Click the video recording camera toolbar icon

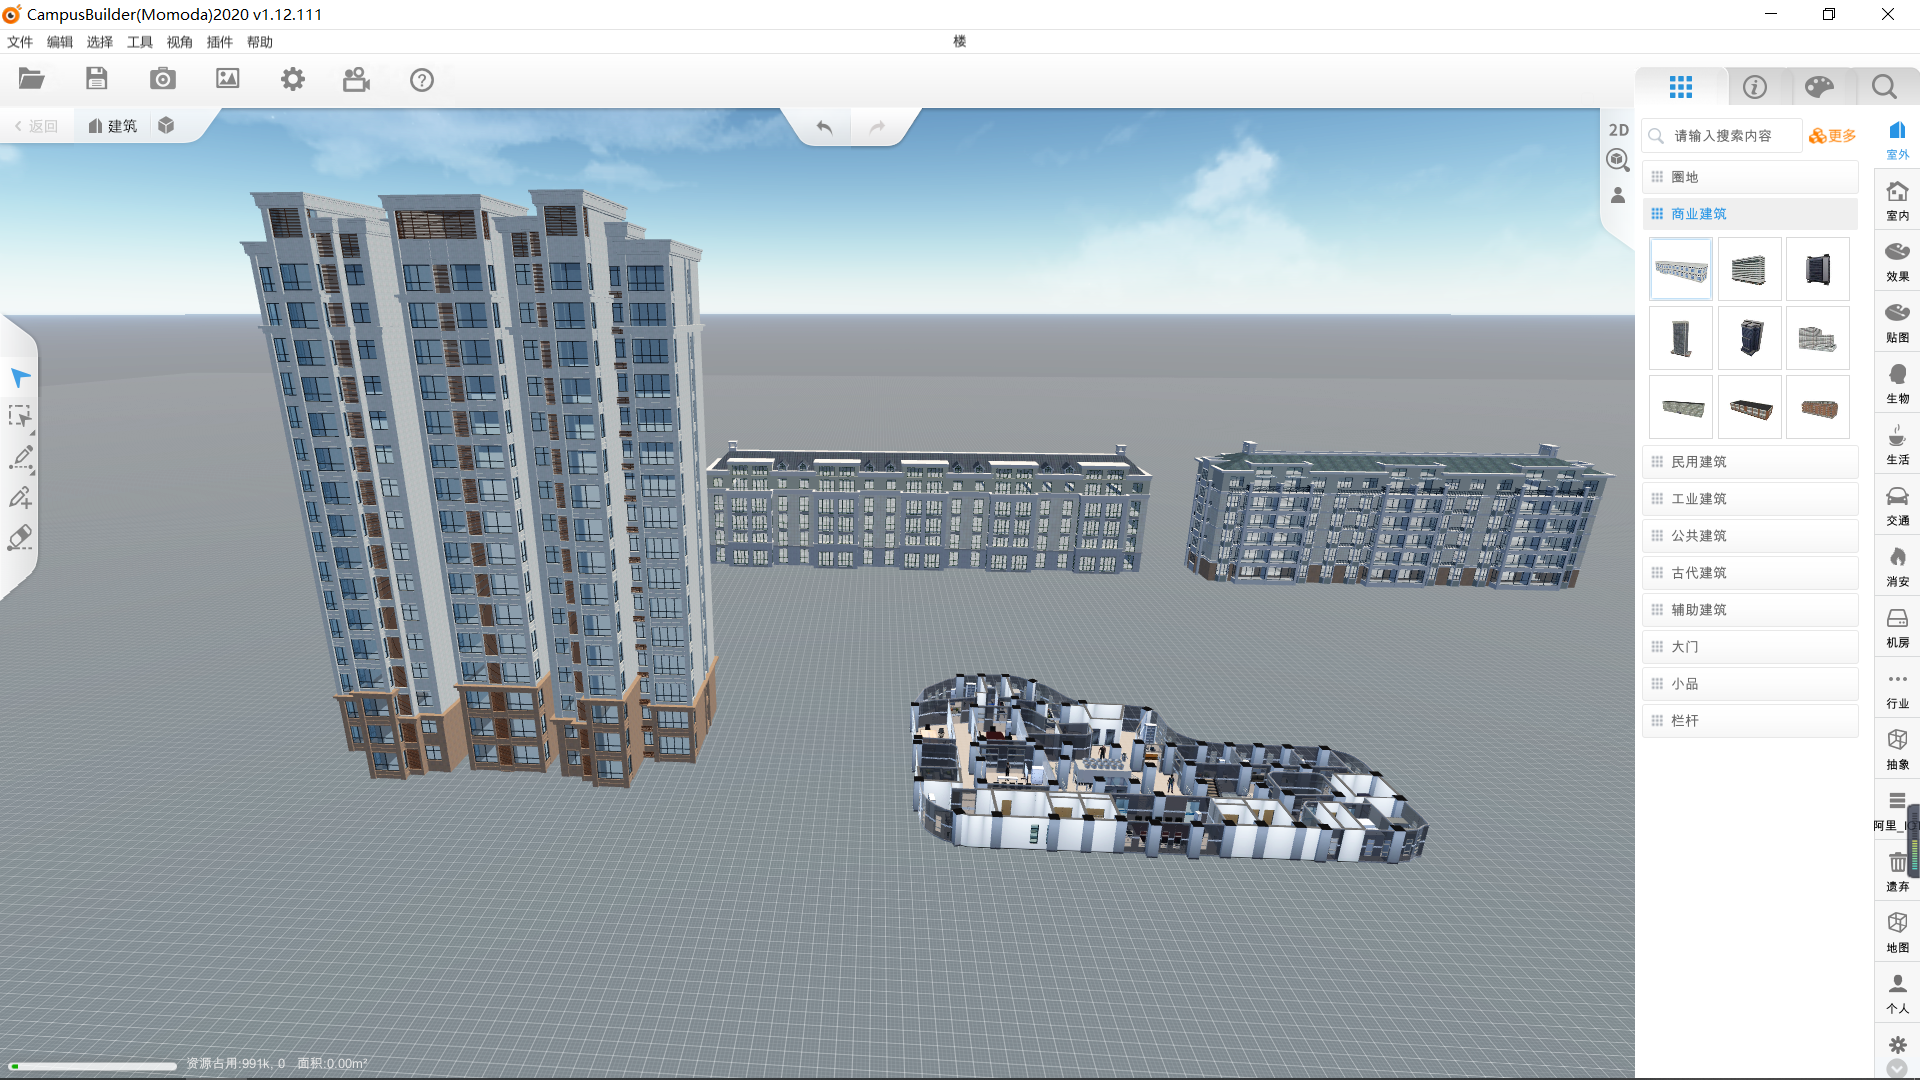click(357, 79)
